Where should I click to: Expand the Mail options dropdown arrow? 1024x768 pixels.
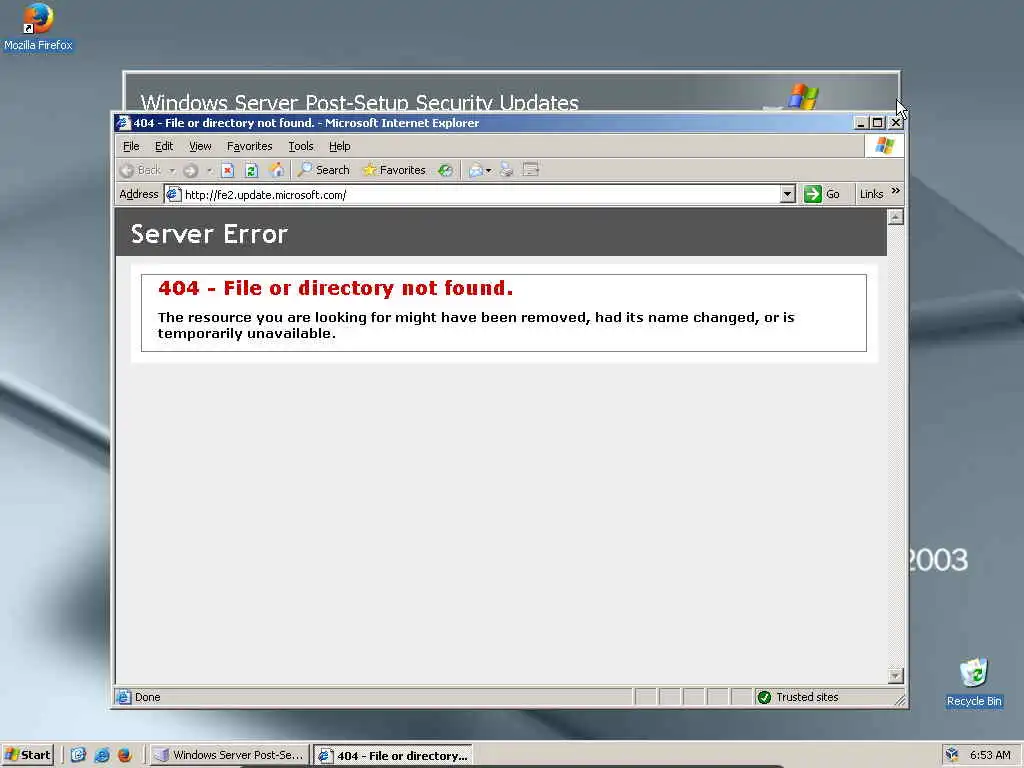[488, 171]
